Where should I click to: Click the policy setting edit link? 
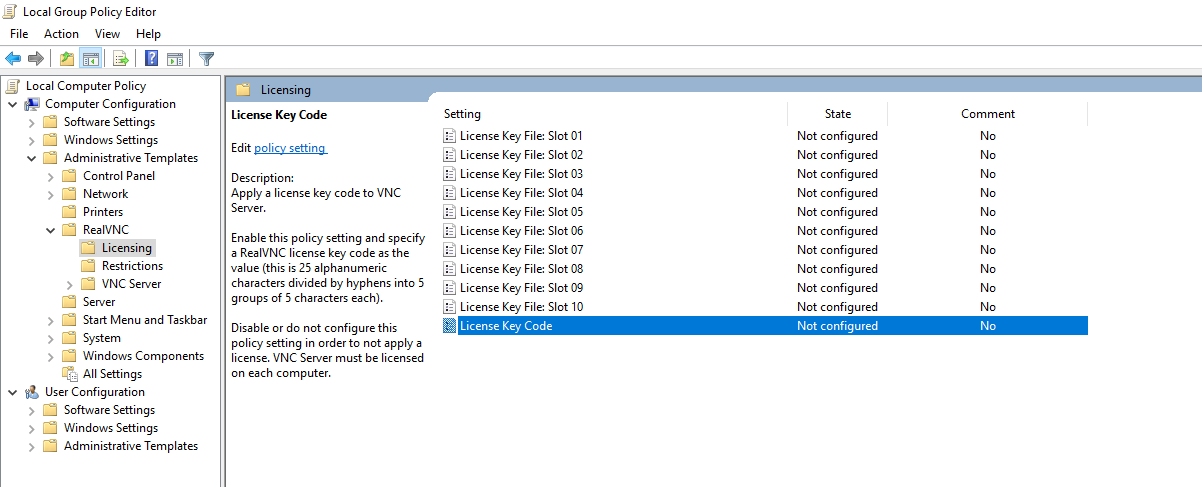[x=290, y=148]
